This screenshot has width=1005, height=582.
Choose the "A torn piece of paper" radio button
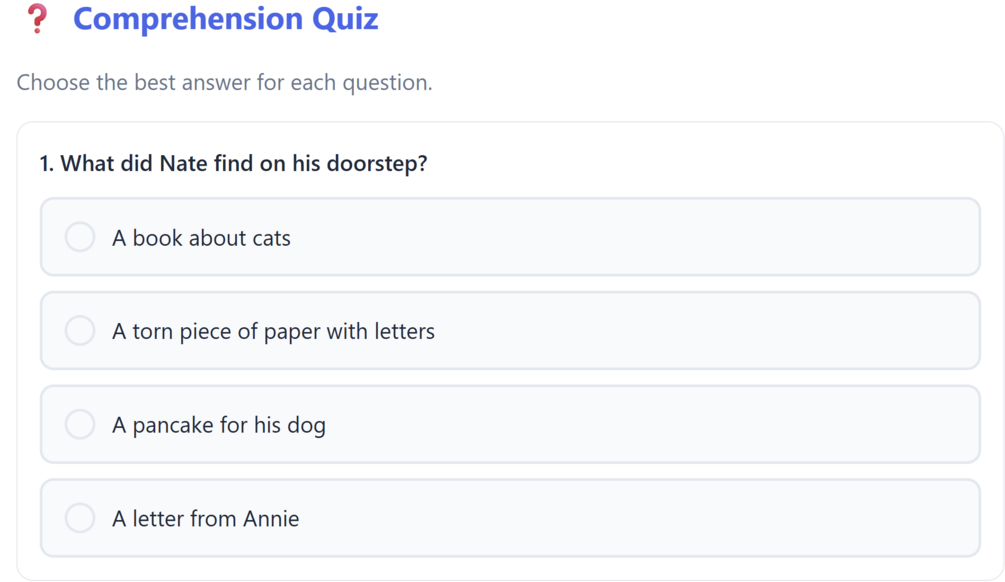pos(80,331)
